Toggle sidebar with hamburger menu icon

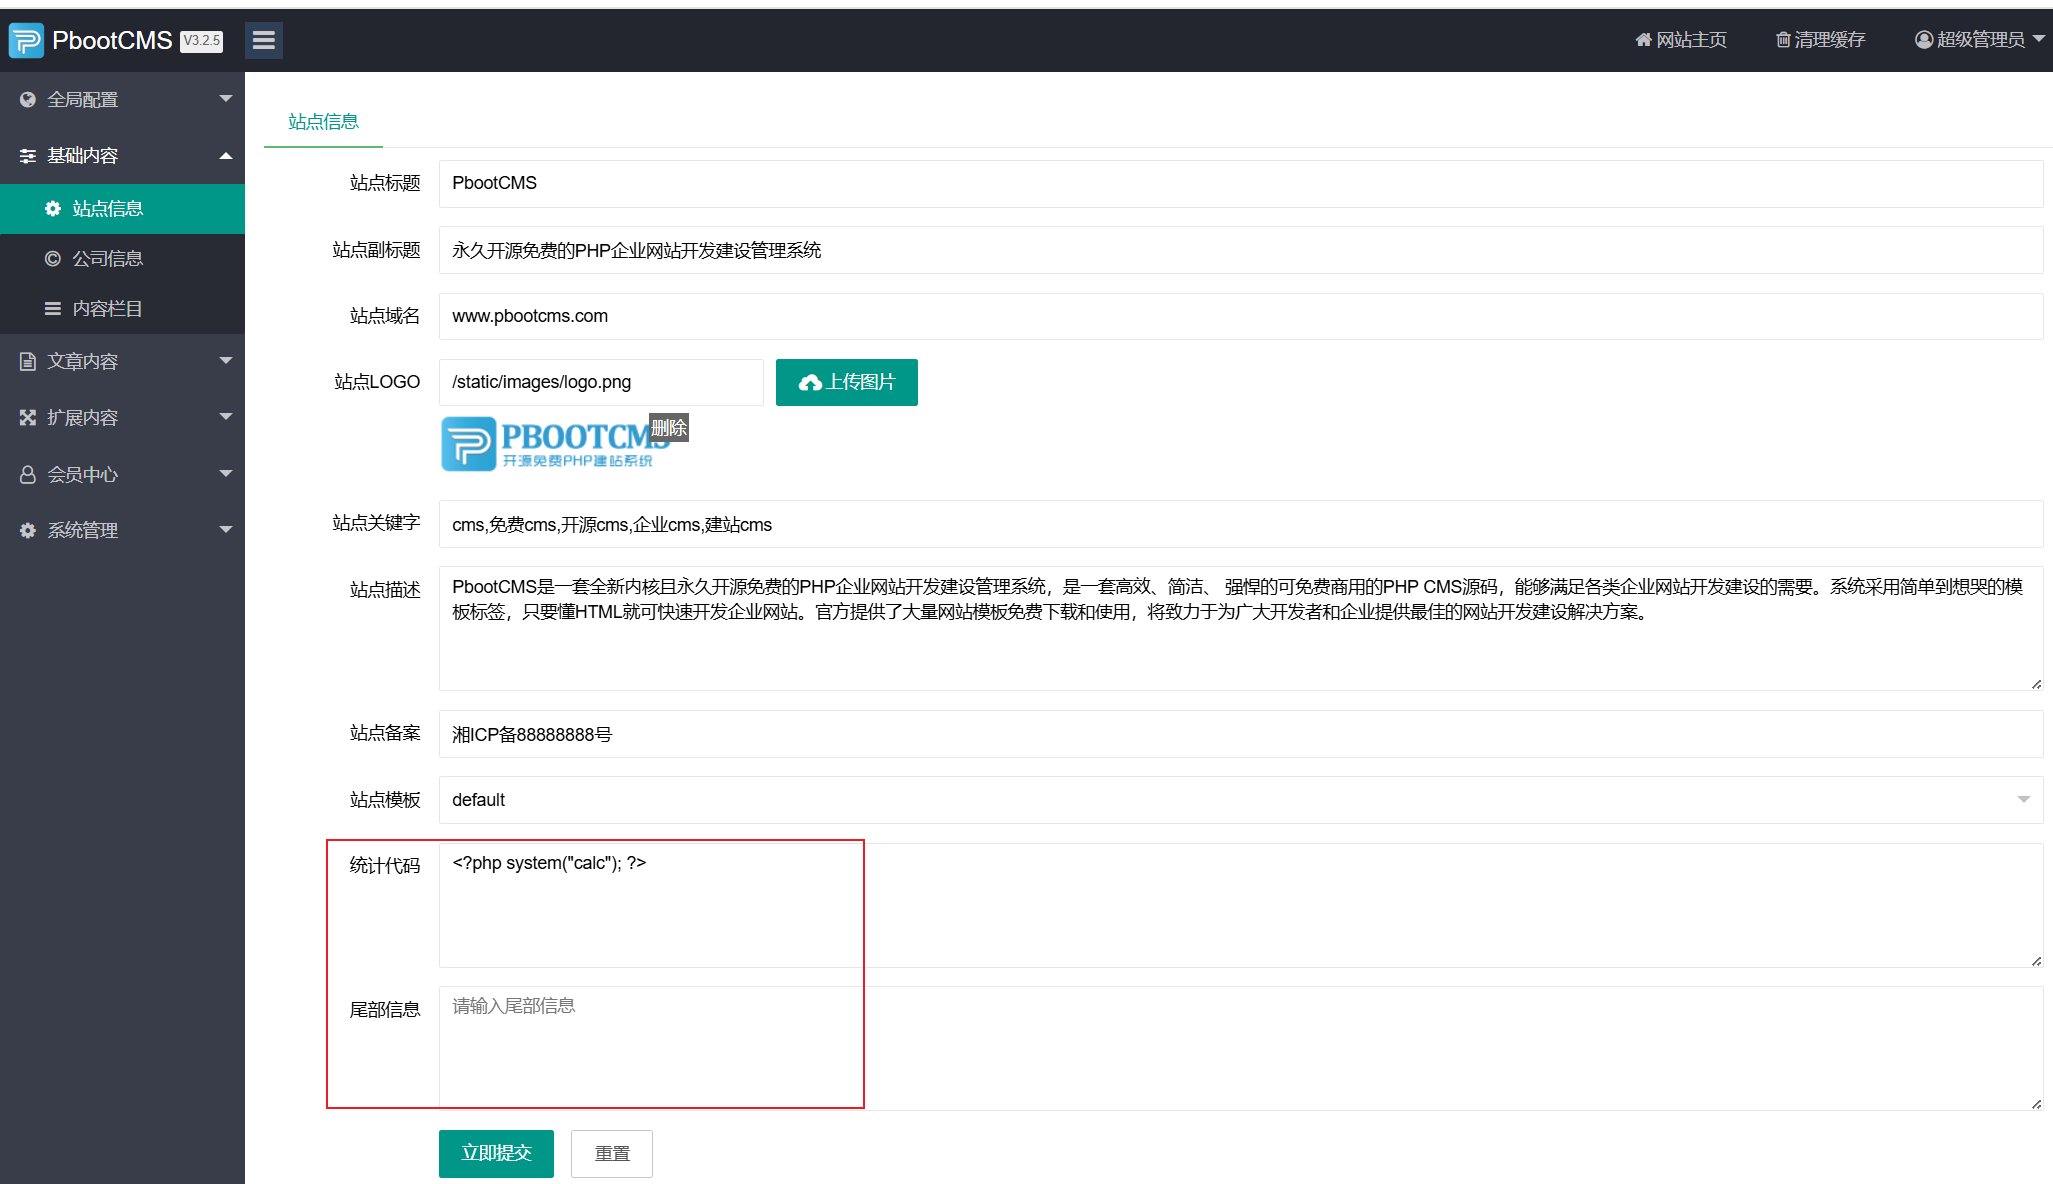pyautogui.click(x=264, y=40)
